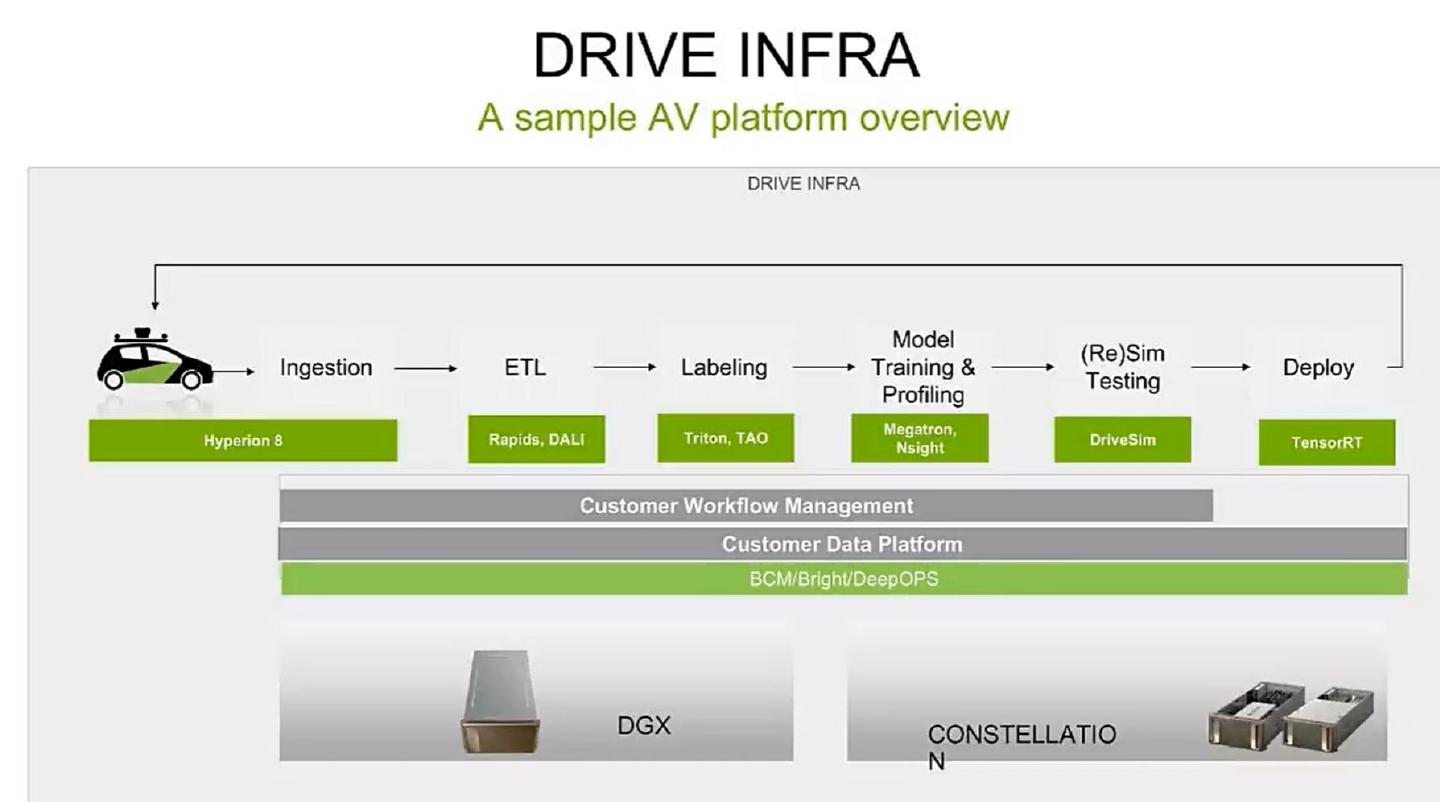This screenshot has width=1440, height=810.
Task: Select the TensorRT green box
Action: click(1327, 442)
